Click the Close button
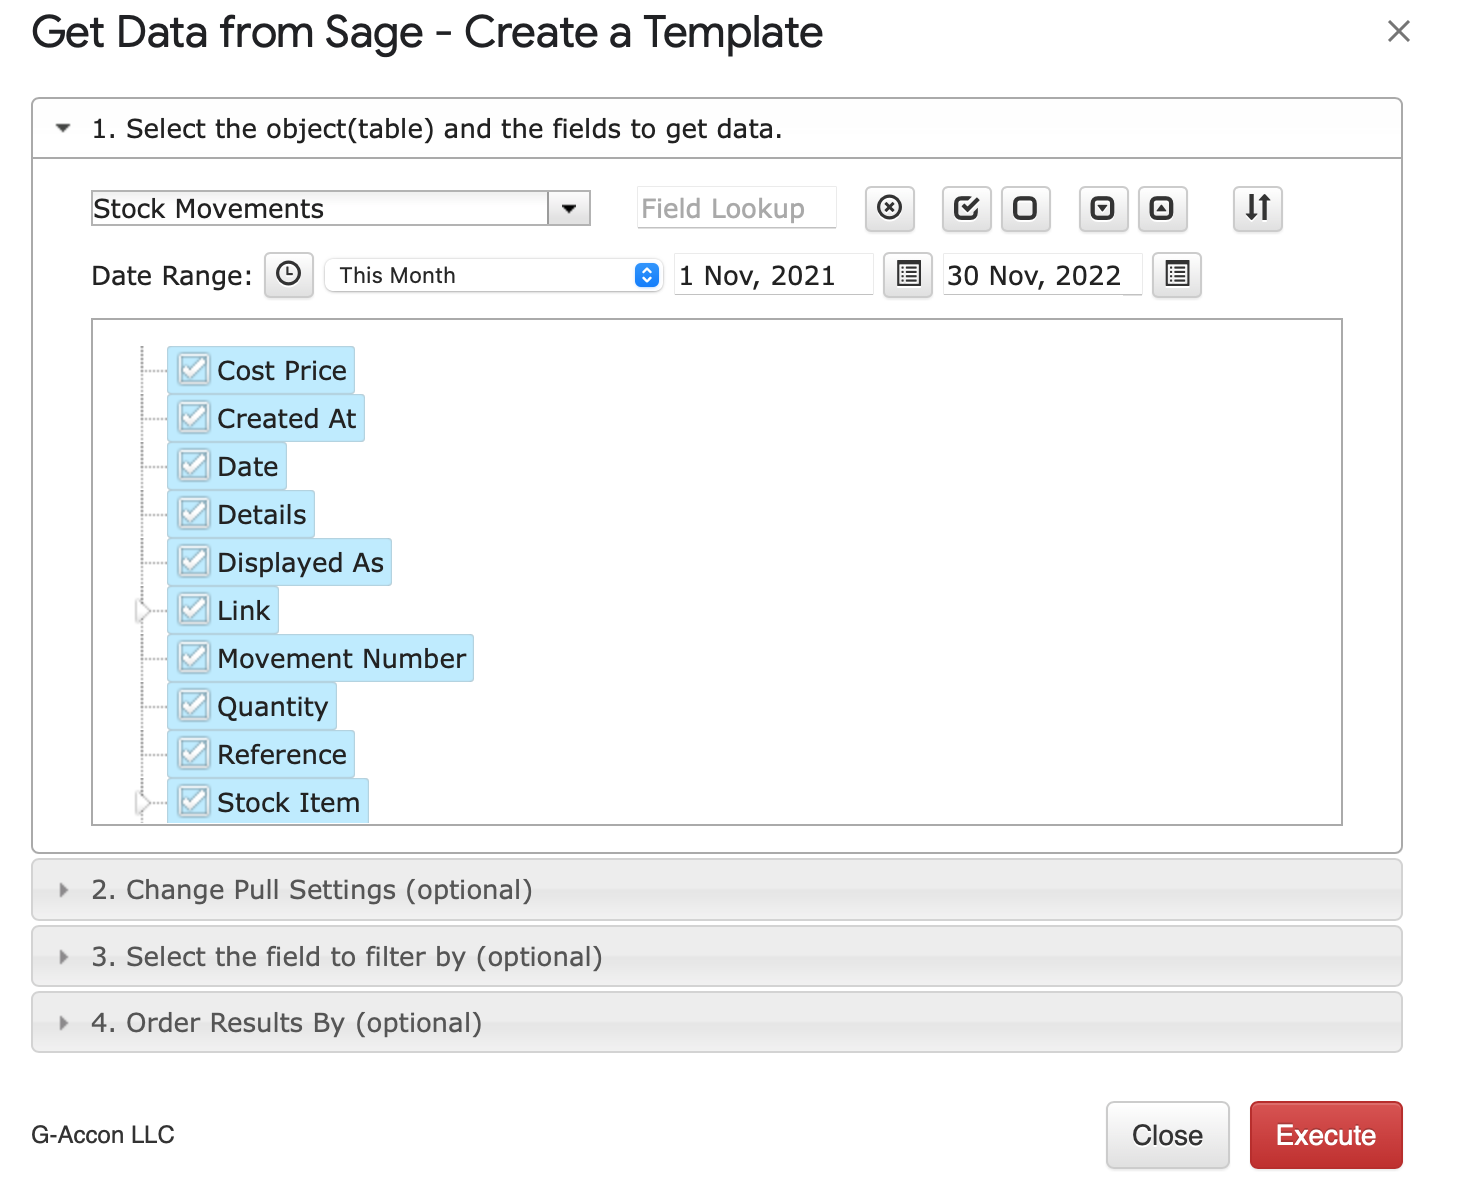 (x=1167, y=1135)
